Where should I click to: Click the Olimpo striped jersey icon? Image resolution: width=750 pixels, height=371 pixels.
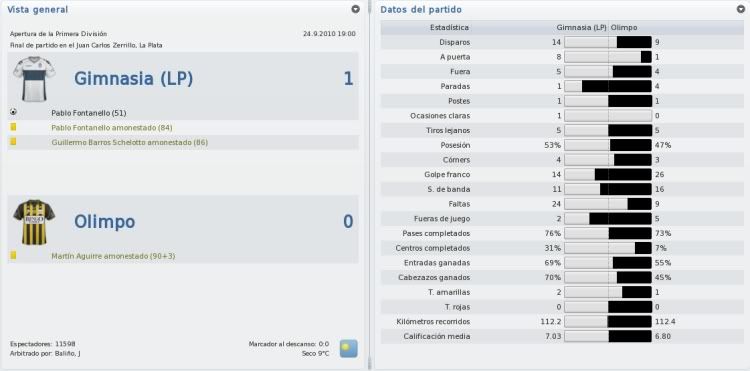click(34, 222)
